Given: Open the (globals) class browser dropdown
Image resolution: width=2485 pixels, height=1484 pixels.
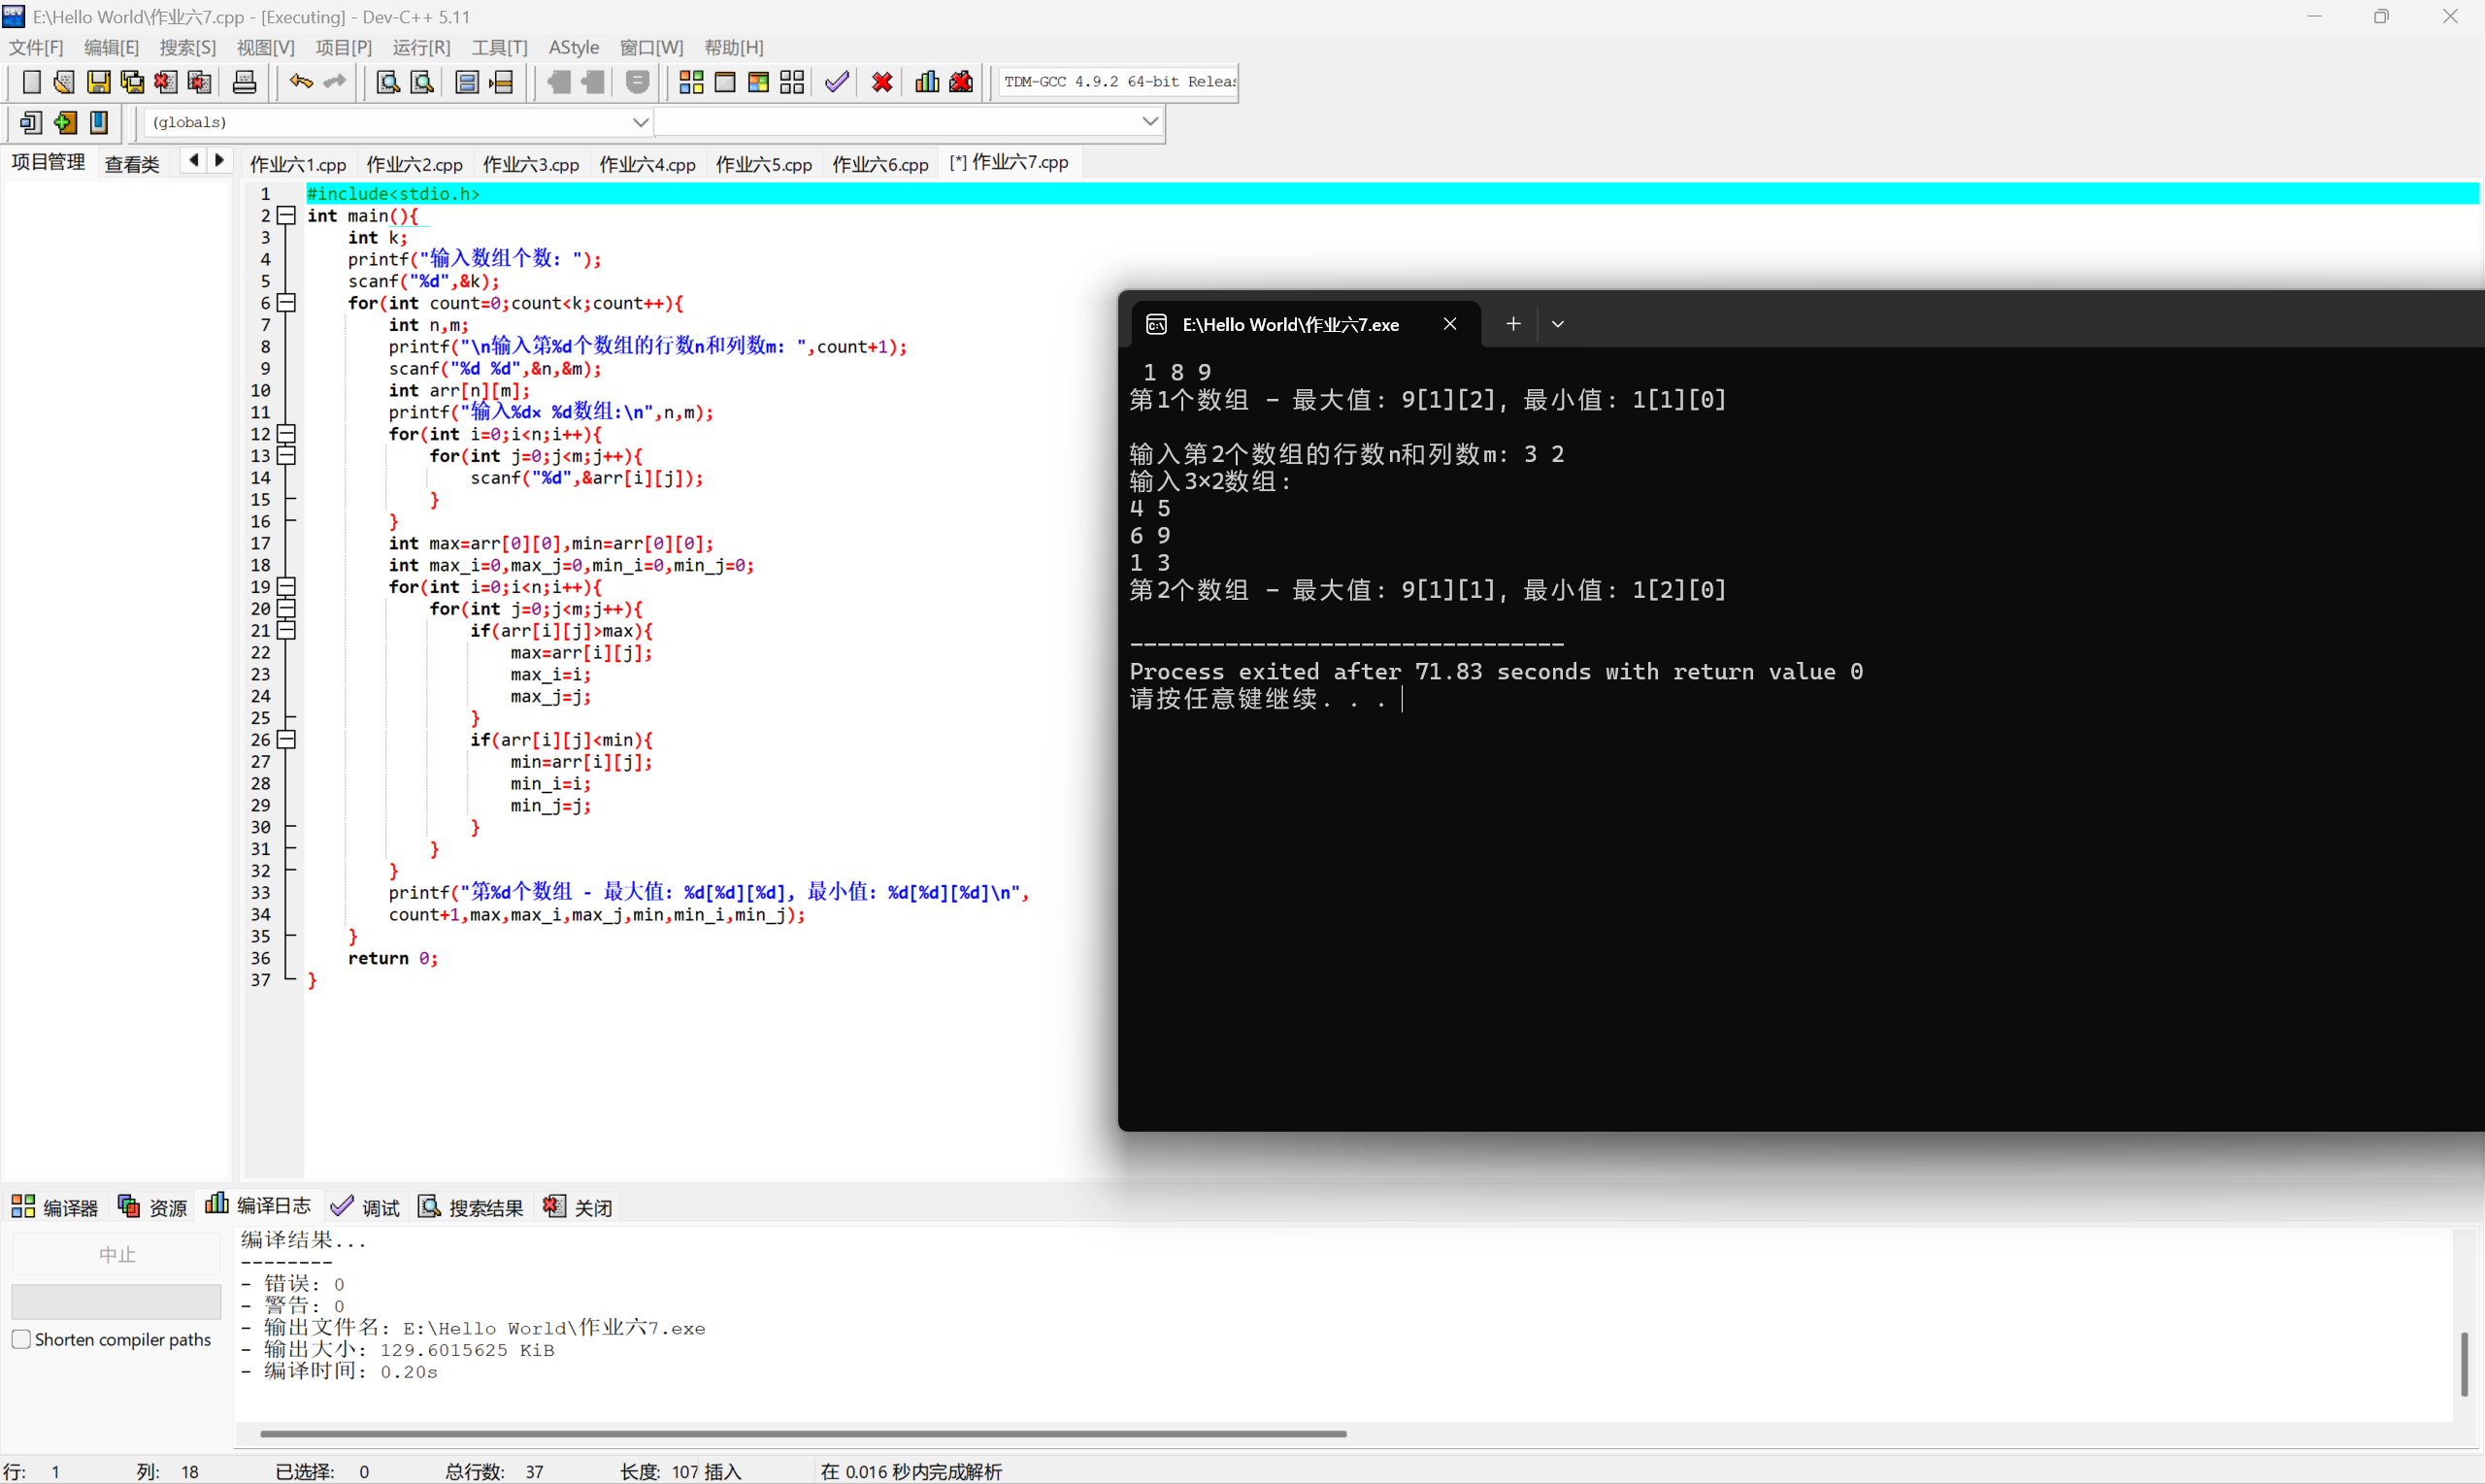Looking at the screenshot, I should [x=641, y=121].
